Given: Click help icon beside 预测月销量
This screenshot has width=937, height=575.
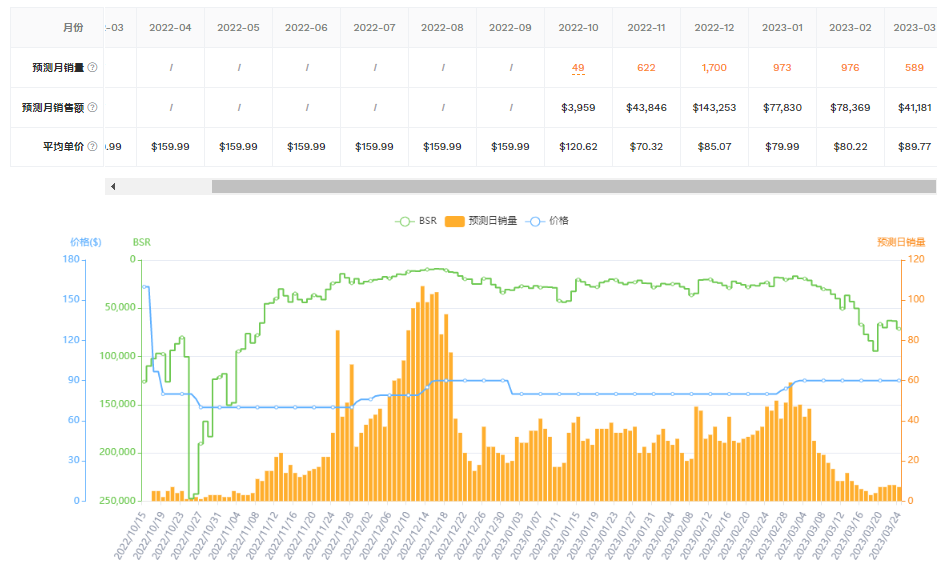Looking at the screenshot, I should [93, 68].
